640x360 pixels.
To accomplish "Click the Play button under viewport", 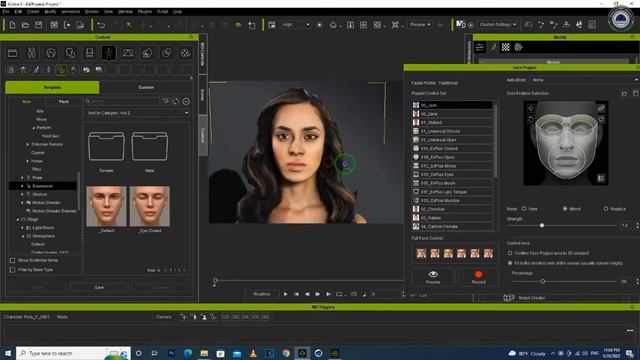I will click(285, 294).
